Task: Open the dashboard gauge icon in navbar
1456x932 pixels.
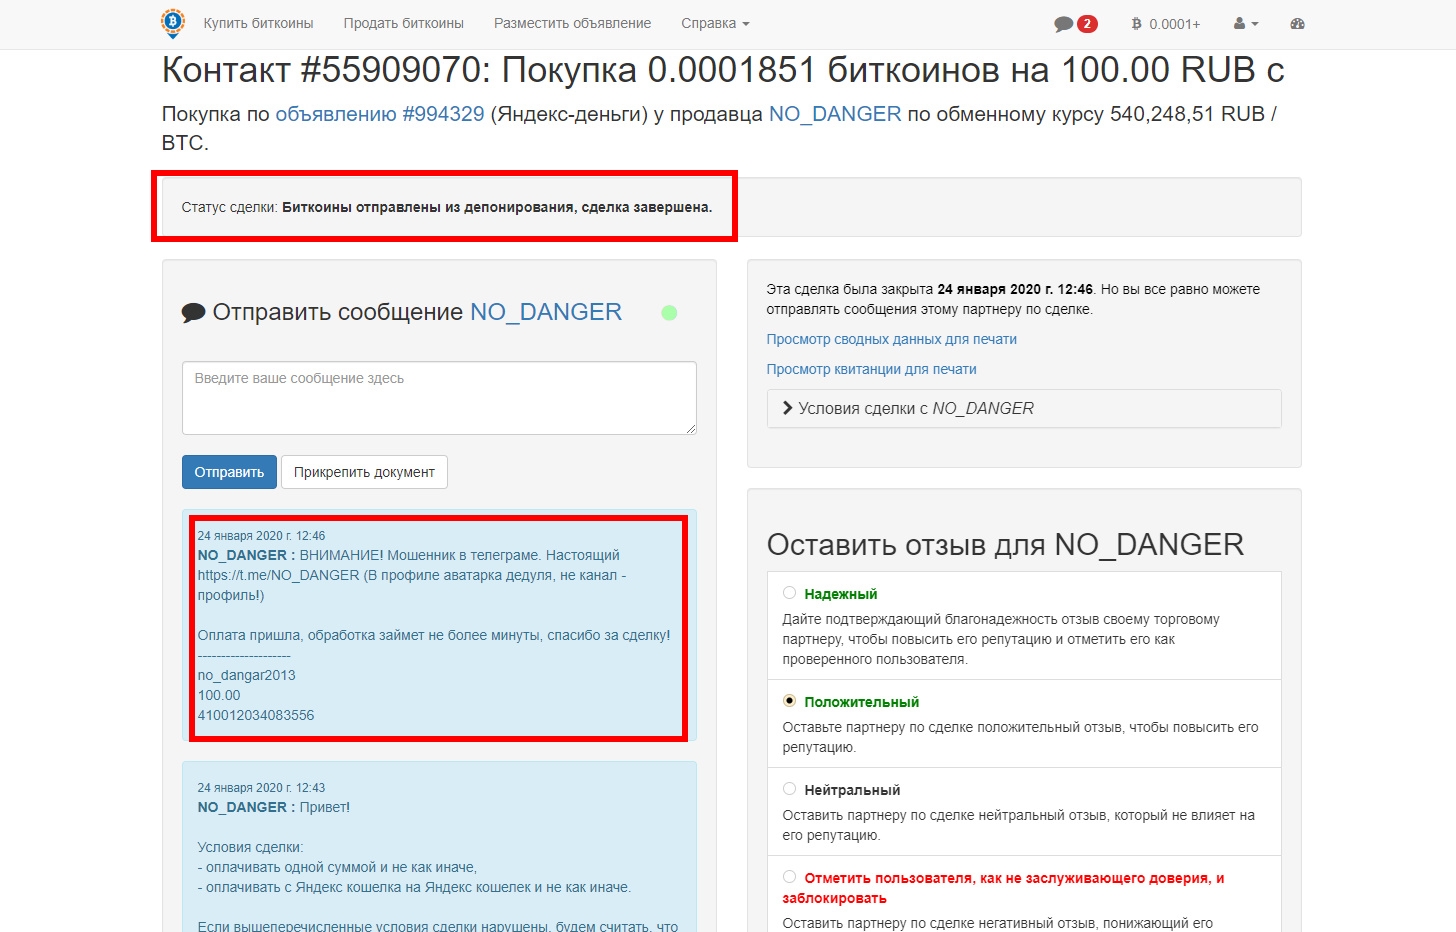Action: pyautogui.click(x=1297, y=24)
